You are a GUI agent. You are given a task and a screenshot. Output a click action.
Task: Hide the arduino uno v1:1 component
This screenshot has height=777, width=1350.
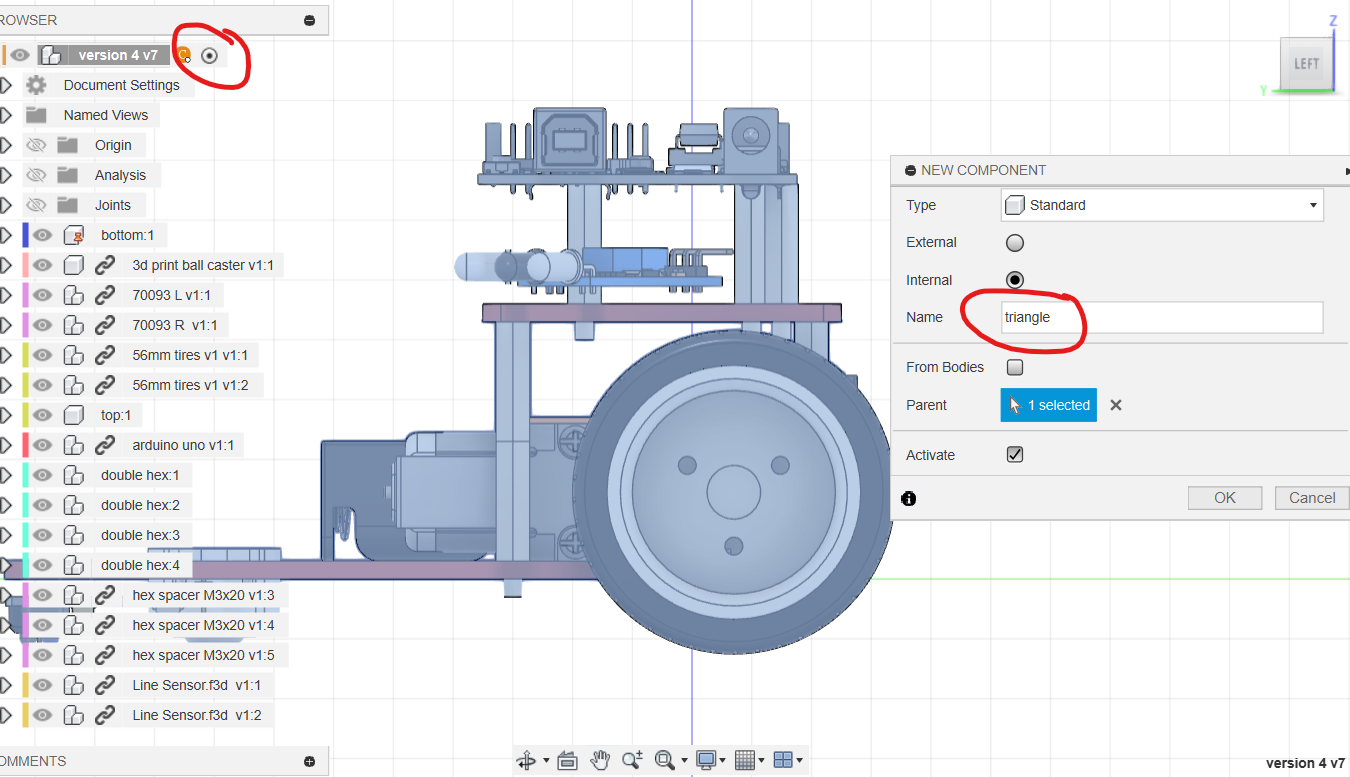pos(42,445)
